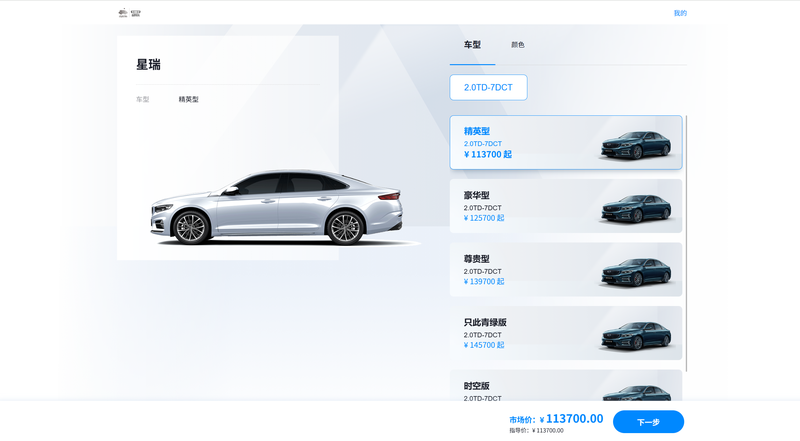800x441 pixels.
Task: Click the Geely logo in the header
Action: [129, 13]
